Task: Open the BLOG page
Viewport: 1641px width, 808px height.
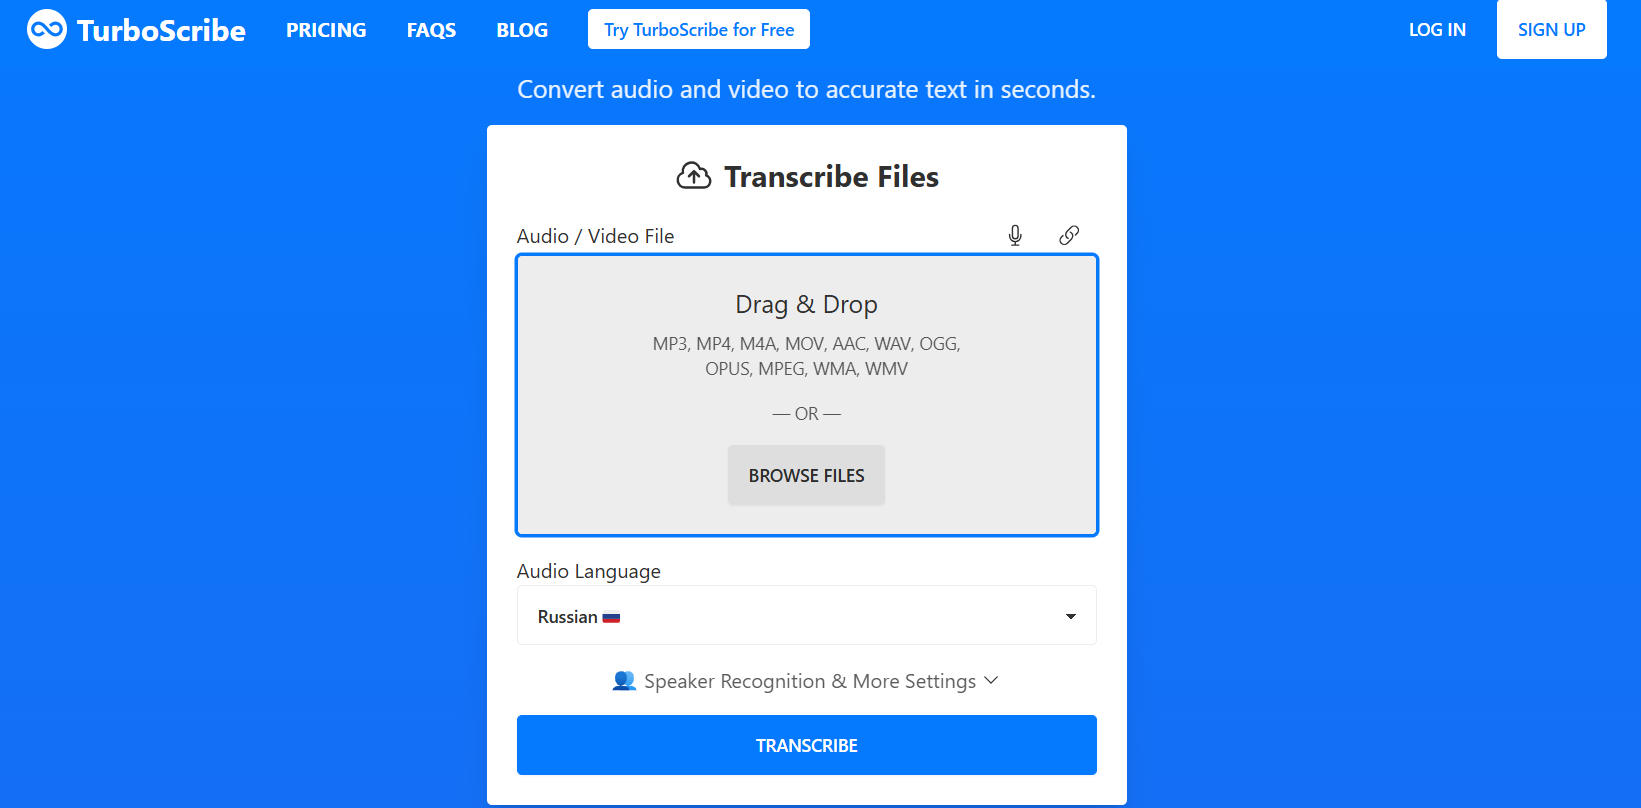Action: 522,30
